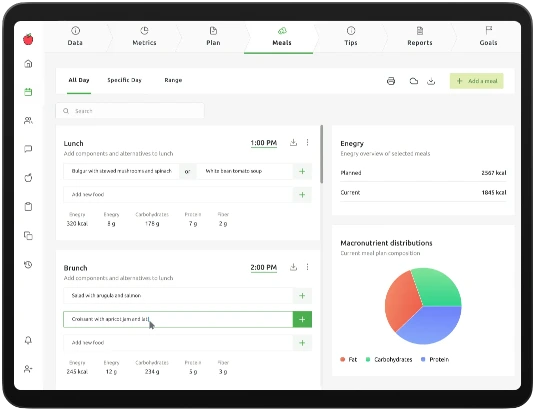This screenshot has height=411, width=535.
Task: Open Brunch meal three-dot menu
Action: [307, 267]
